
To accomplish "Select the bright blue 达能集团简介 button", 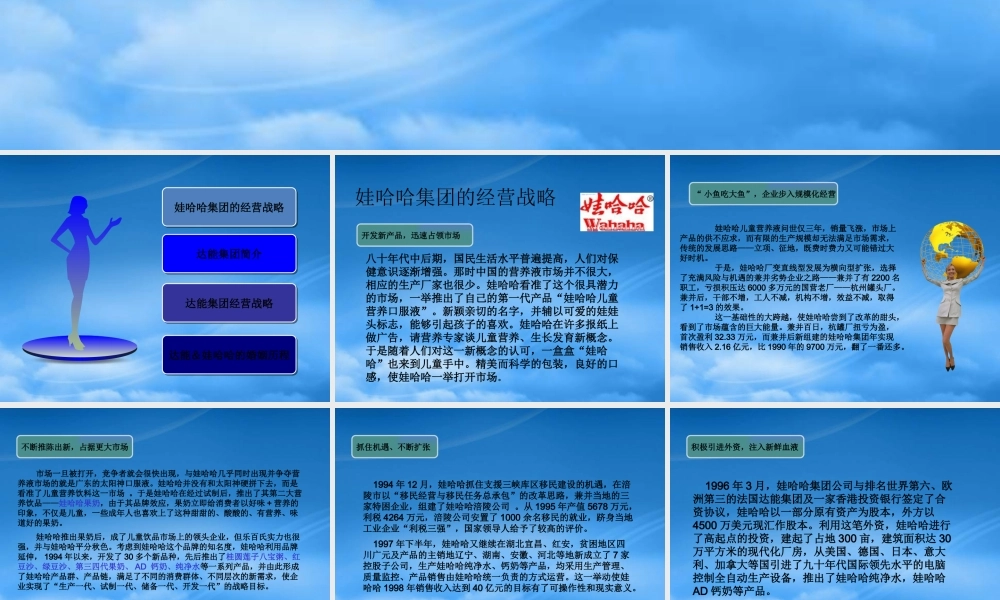I will click(x=229, y=254).
